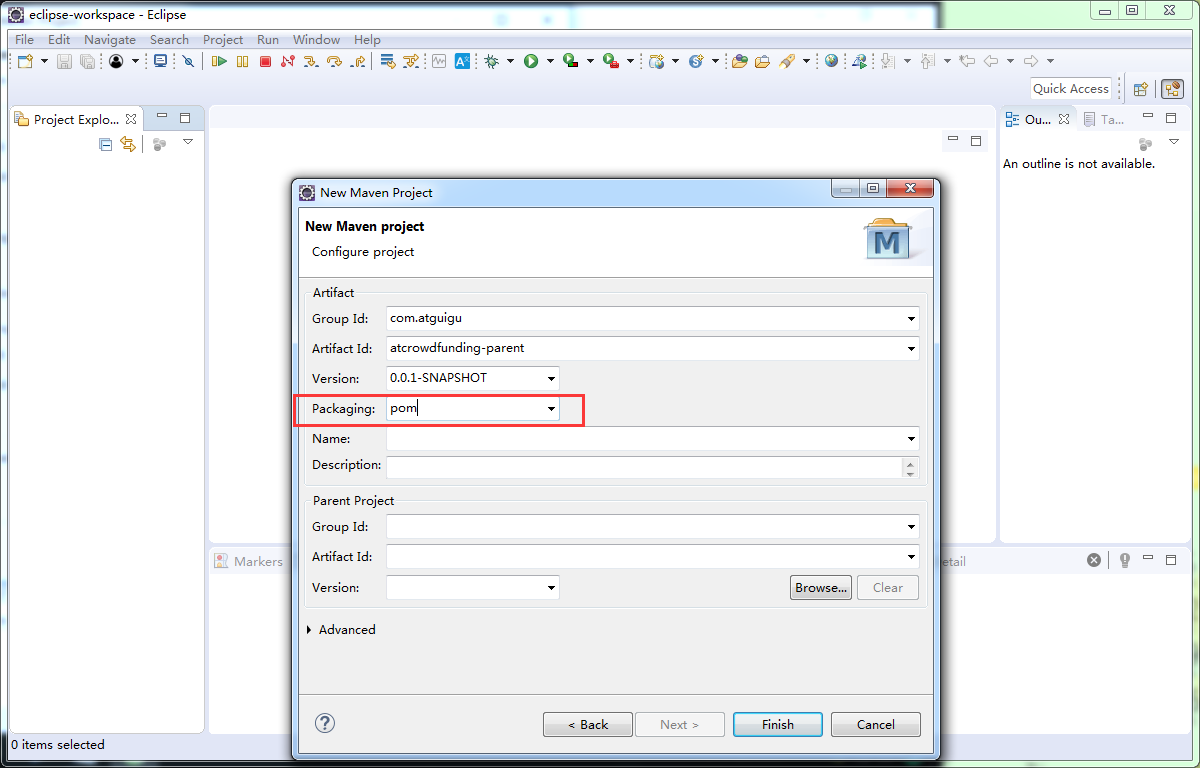1200x768 pixels.
Task: Open Project Explorer View Menu triangle
Action: (x=188, y=142)
